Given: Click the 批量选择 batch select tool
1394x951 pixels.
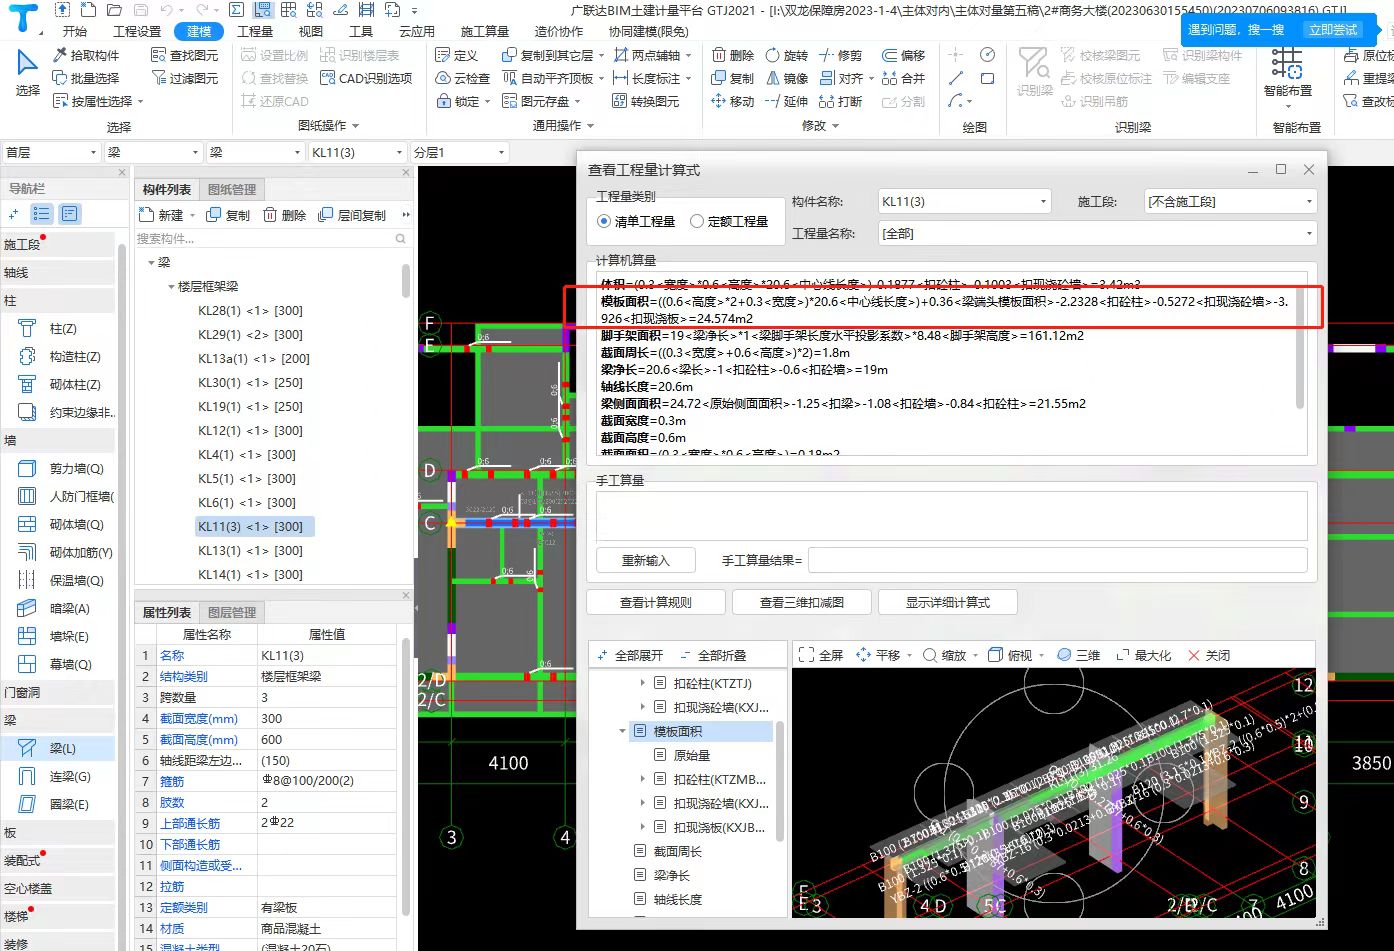Looking at the screenshot, I should 86,78.
